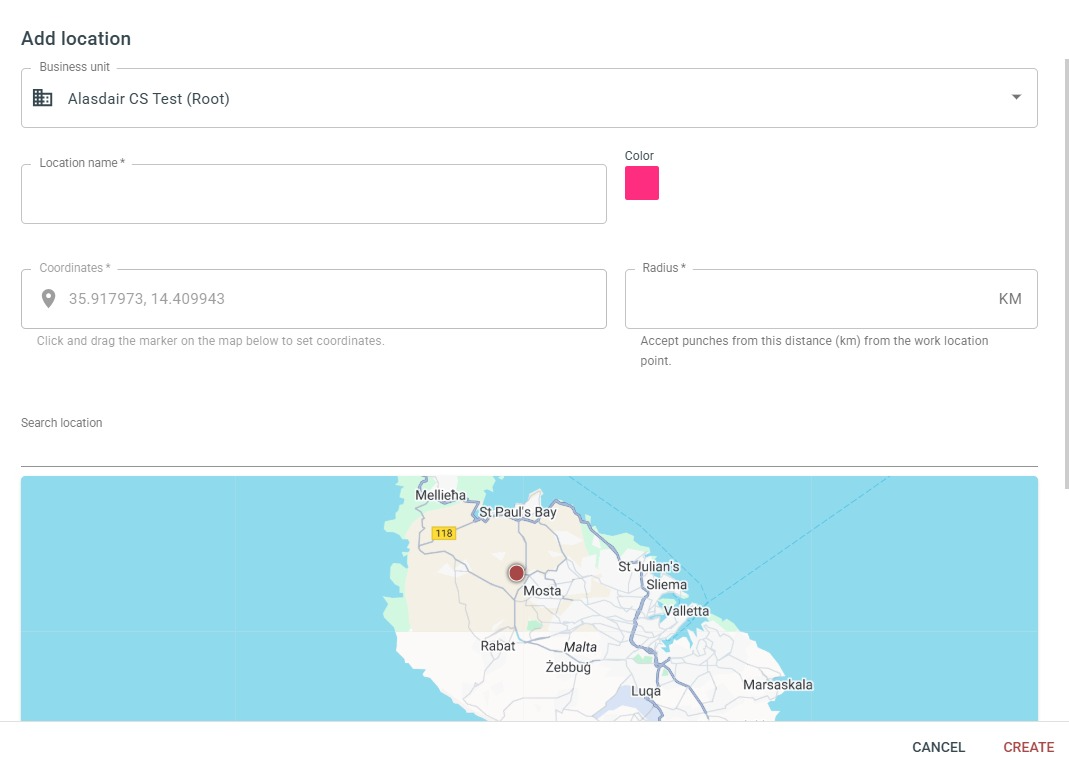
Task: Click St Paul's Bay label on map
Action: point(517,512)
